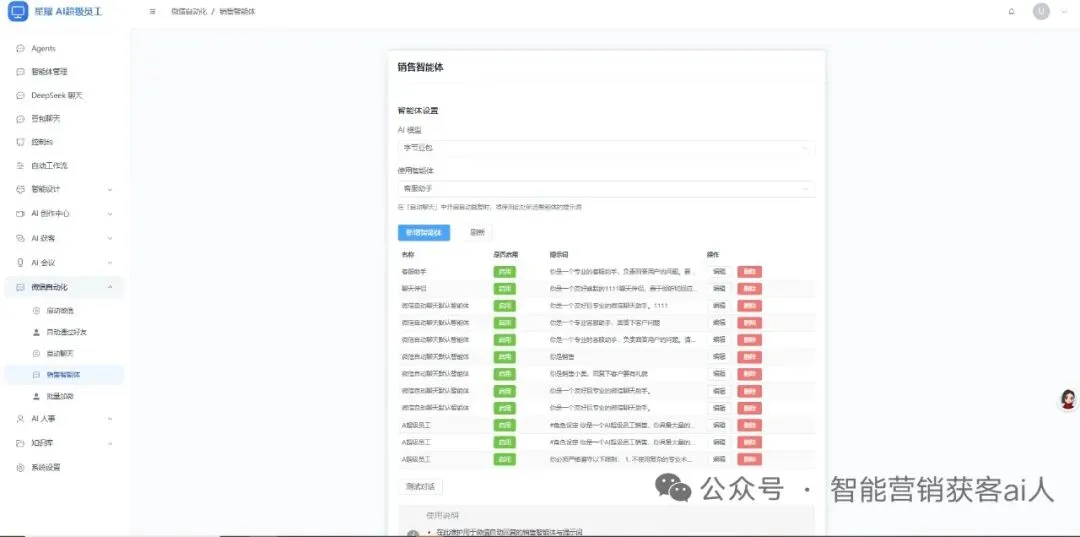Select the 自动通过好友 person icon
Screen dimensions: 1080x537
coord(37,332)
